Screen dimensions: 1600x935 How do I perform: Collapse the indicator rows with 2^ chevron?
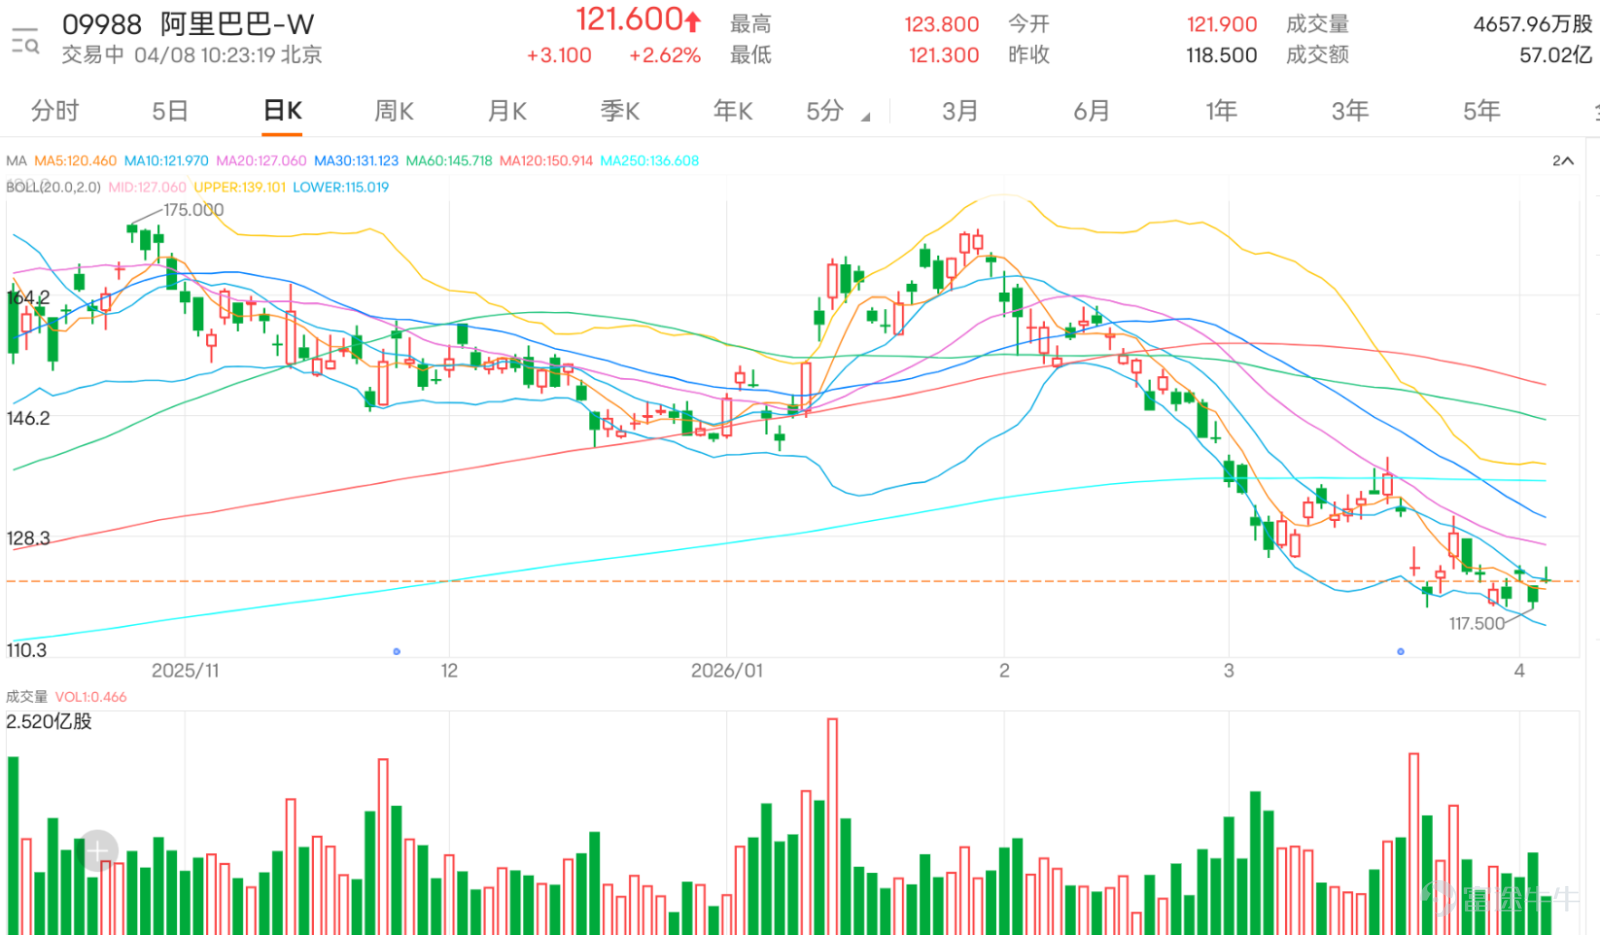click(1563, 161)
